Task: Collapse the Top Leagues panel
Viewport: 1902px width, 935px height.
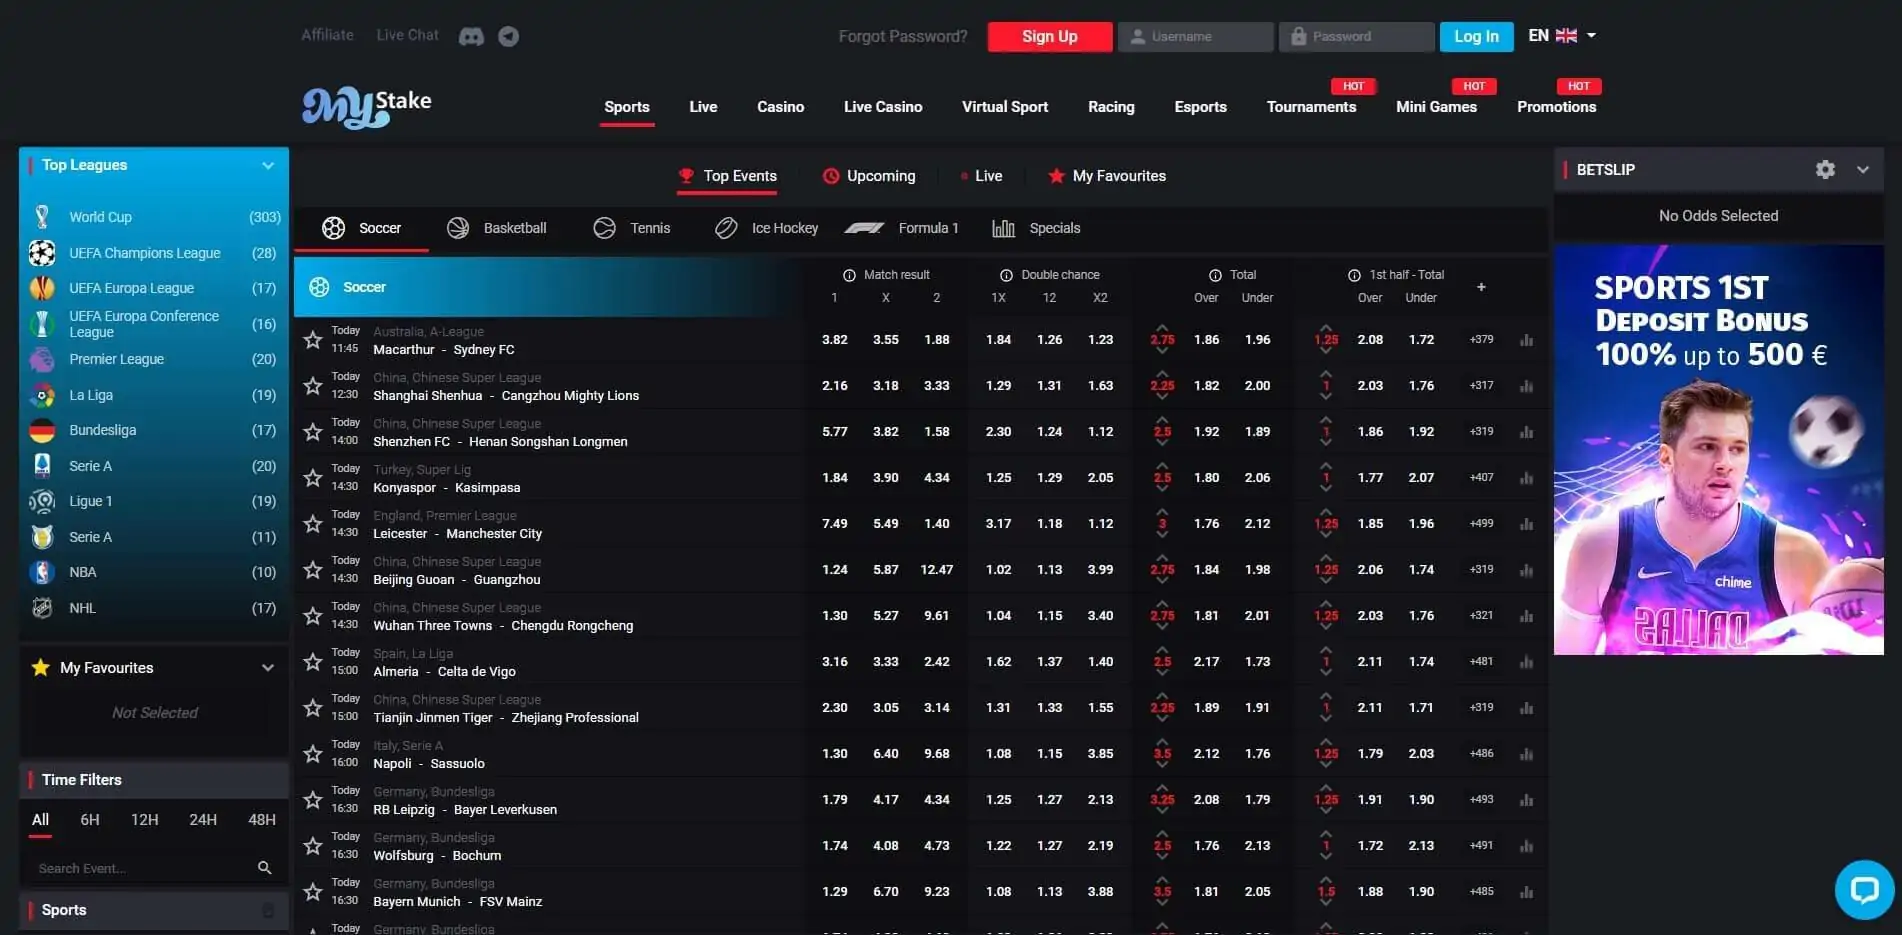Action: [x=268, y=166]
